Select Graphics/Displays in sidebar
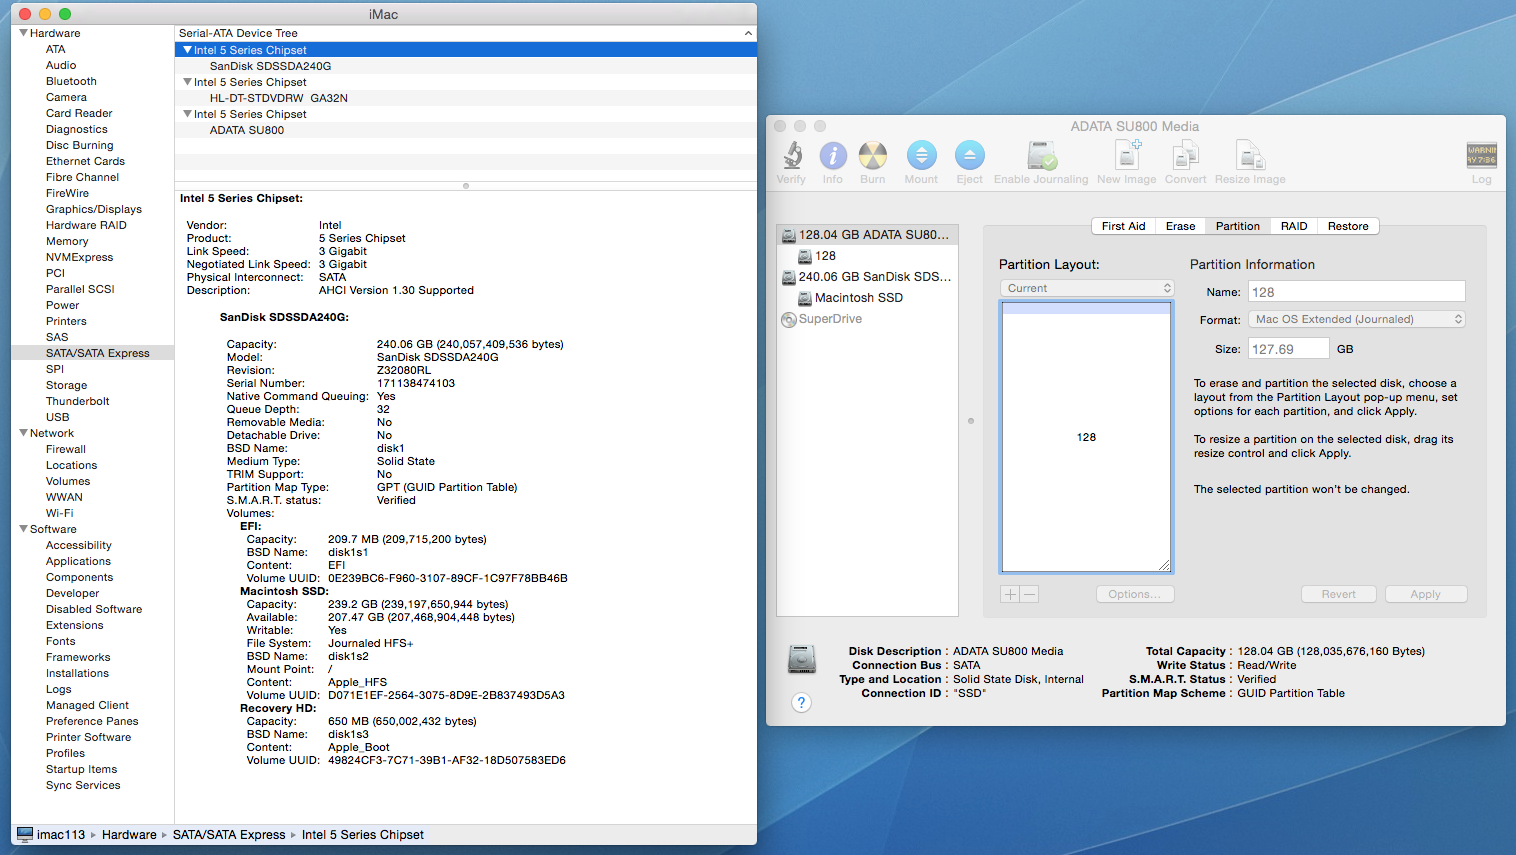 94,209
